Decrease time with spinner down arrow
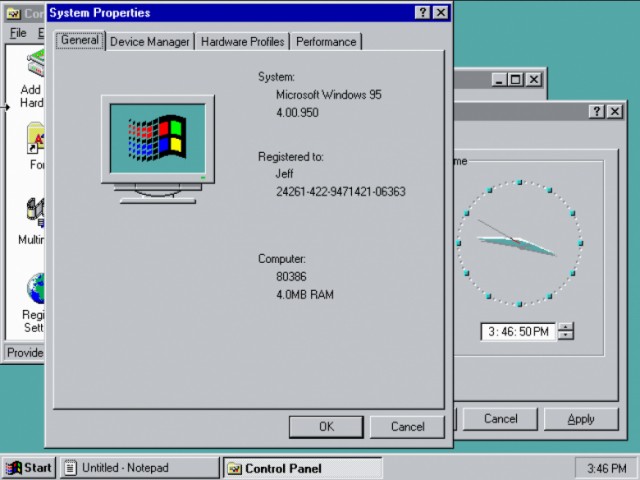 pyautogui.click(x=566, y=336)
